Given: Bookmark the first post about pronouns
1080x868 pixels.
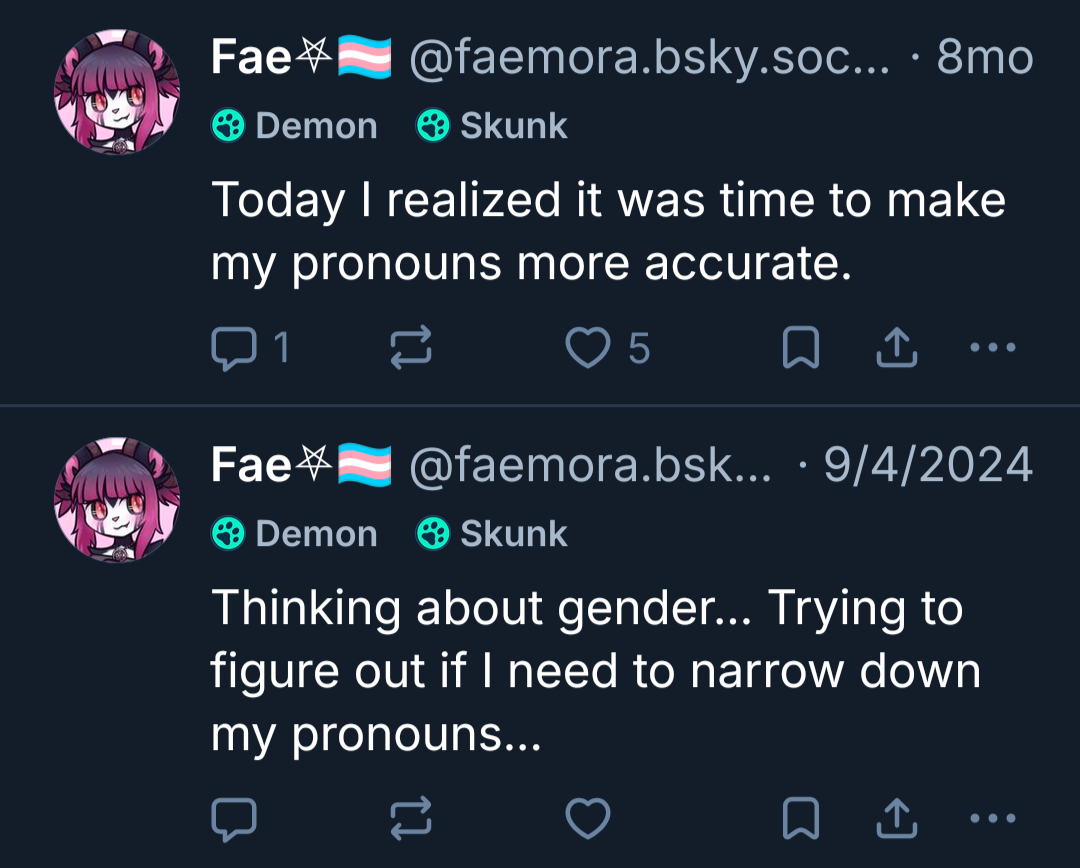Looking at the screenshot, I should tap(800, 348).
